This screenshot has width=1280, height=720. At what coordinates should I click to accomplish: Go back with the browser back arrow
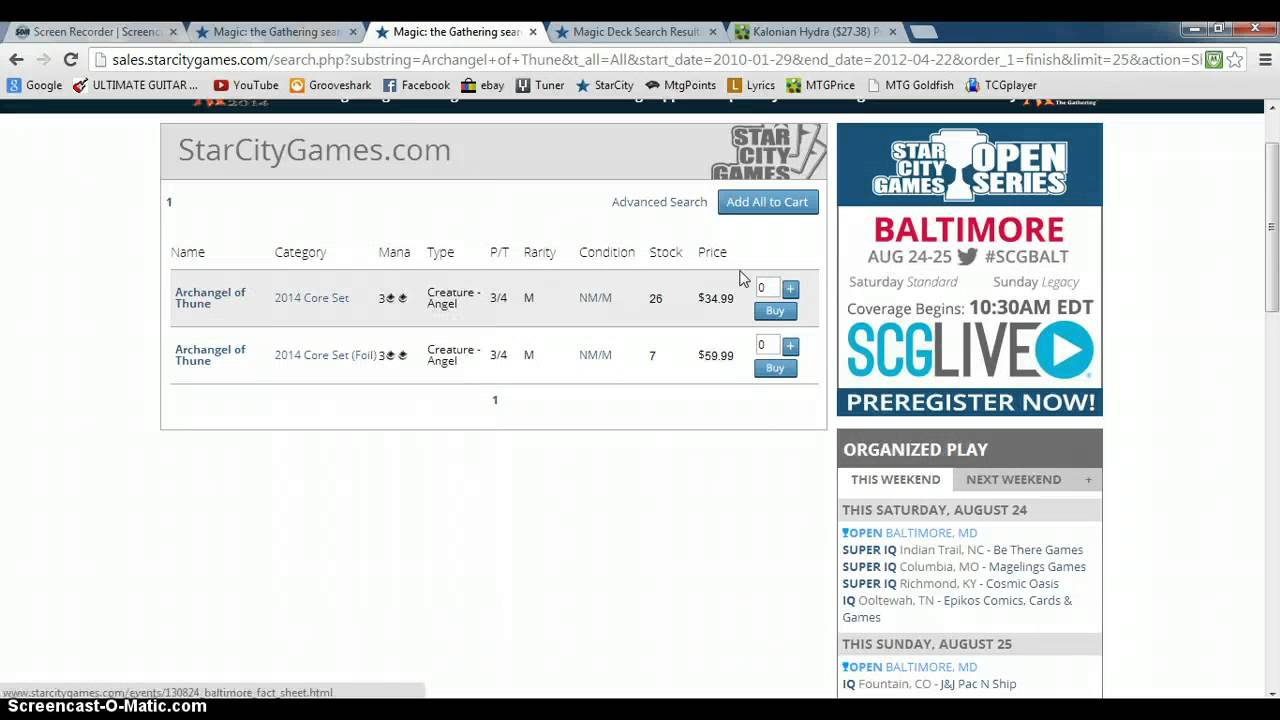click(17, 59)
